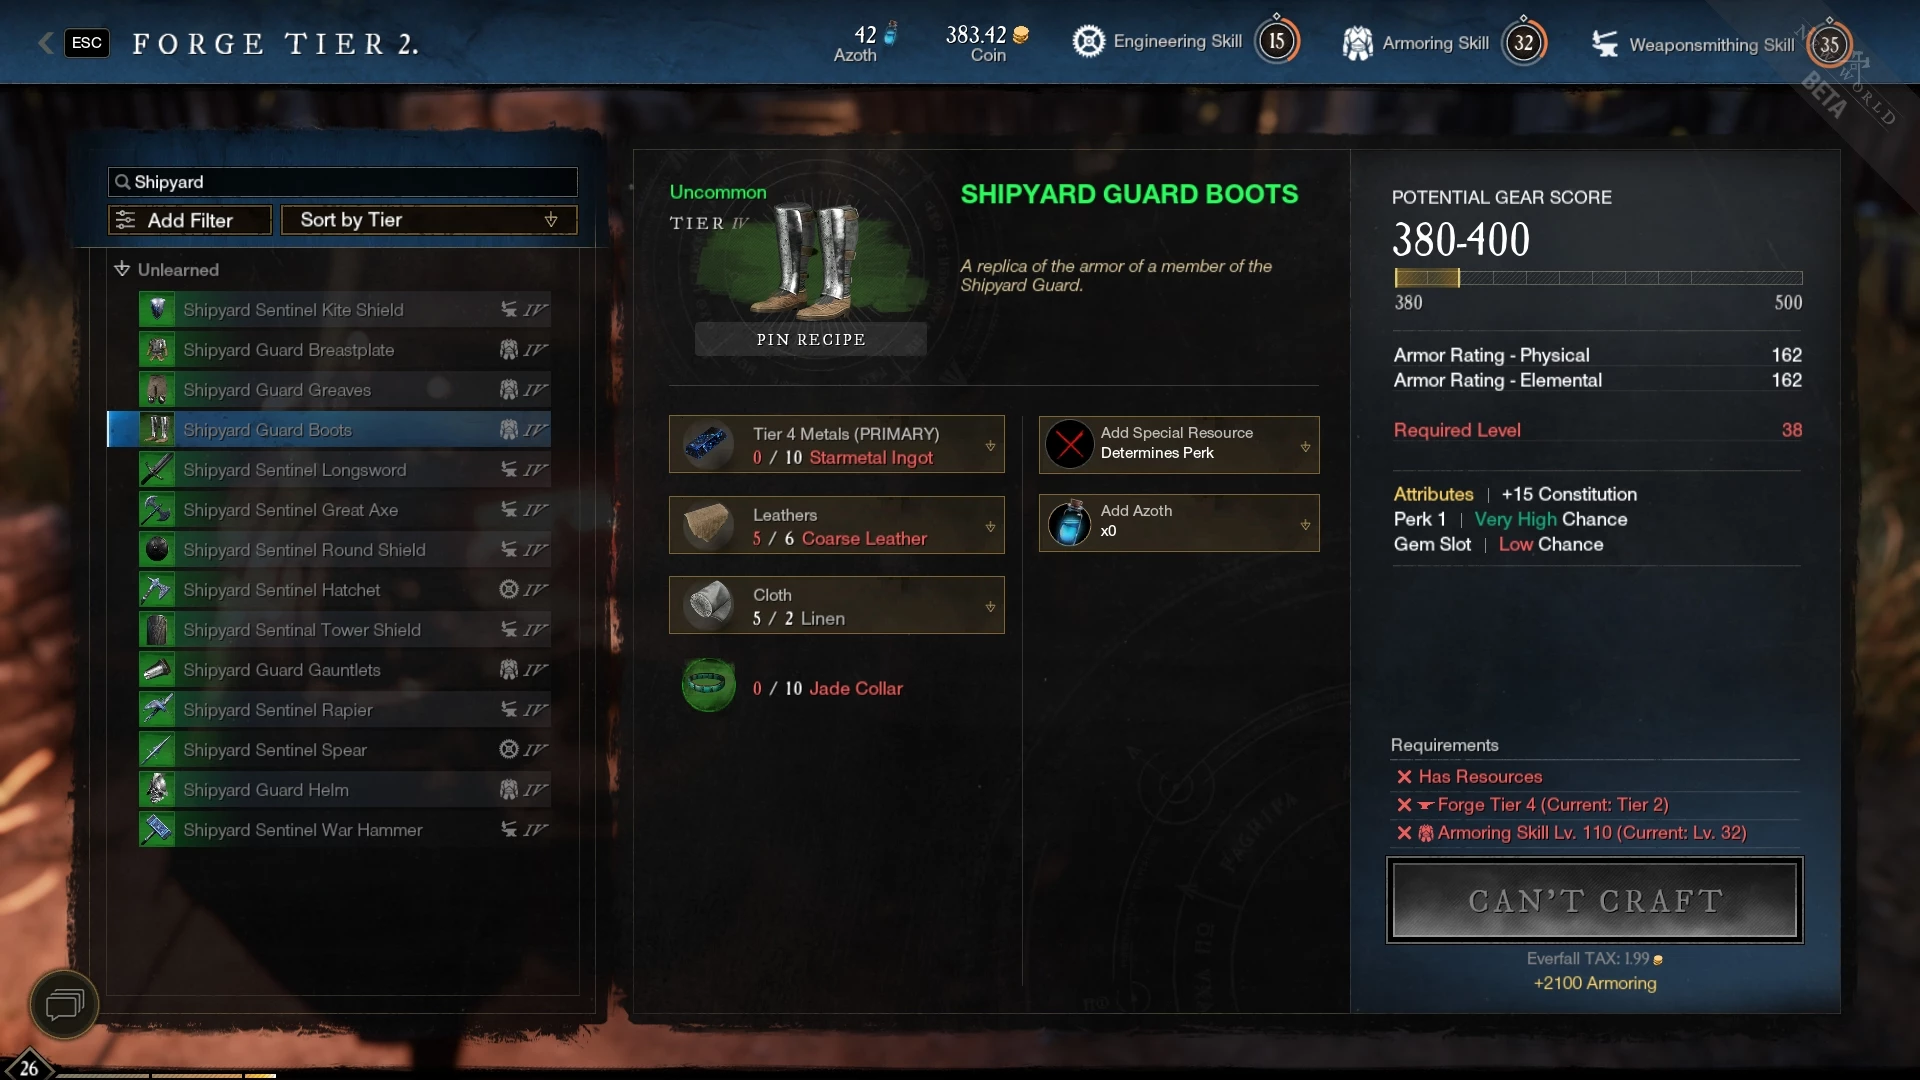This screenshot has height=1080, width=1920.
Task: Select Shipyard Guard Breastplate recipe
Action: point(345,350)
